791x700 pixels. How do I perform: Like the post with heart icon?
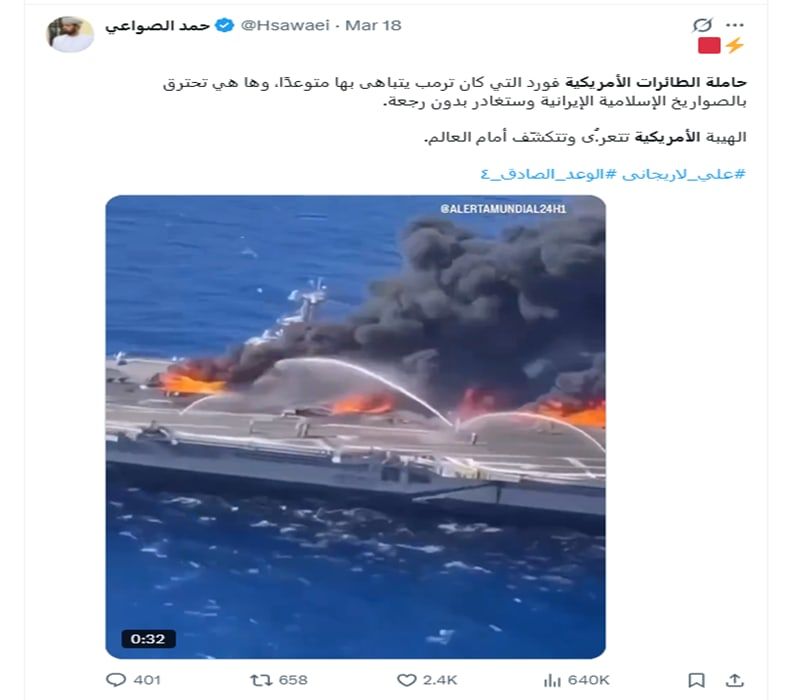pos(407,680)
